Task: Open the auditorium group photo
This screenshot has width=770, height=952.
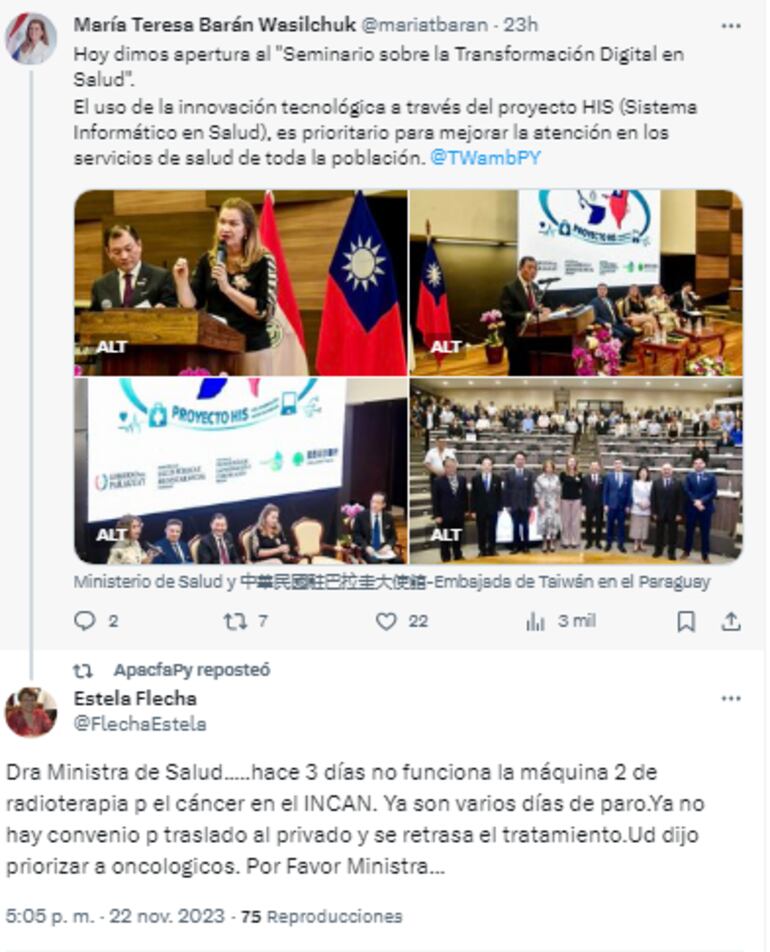Action: pos(576,471)
